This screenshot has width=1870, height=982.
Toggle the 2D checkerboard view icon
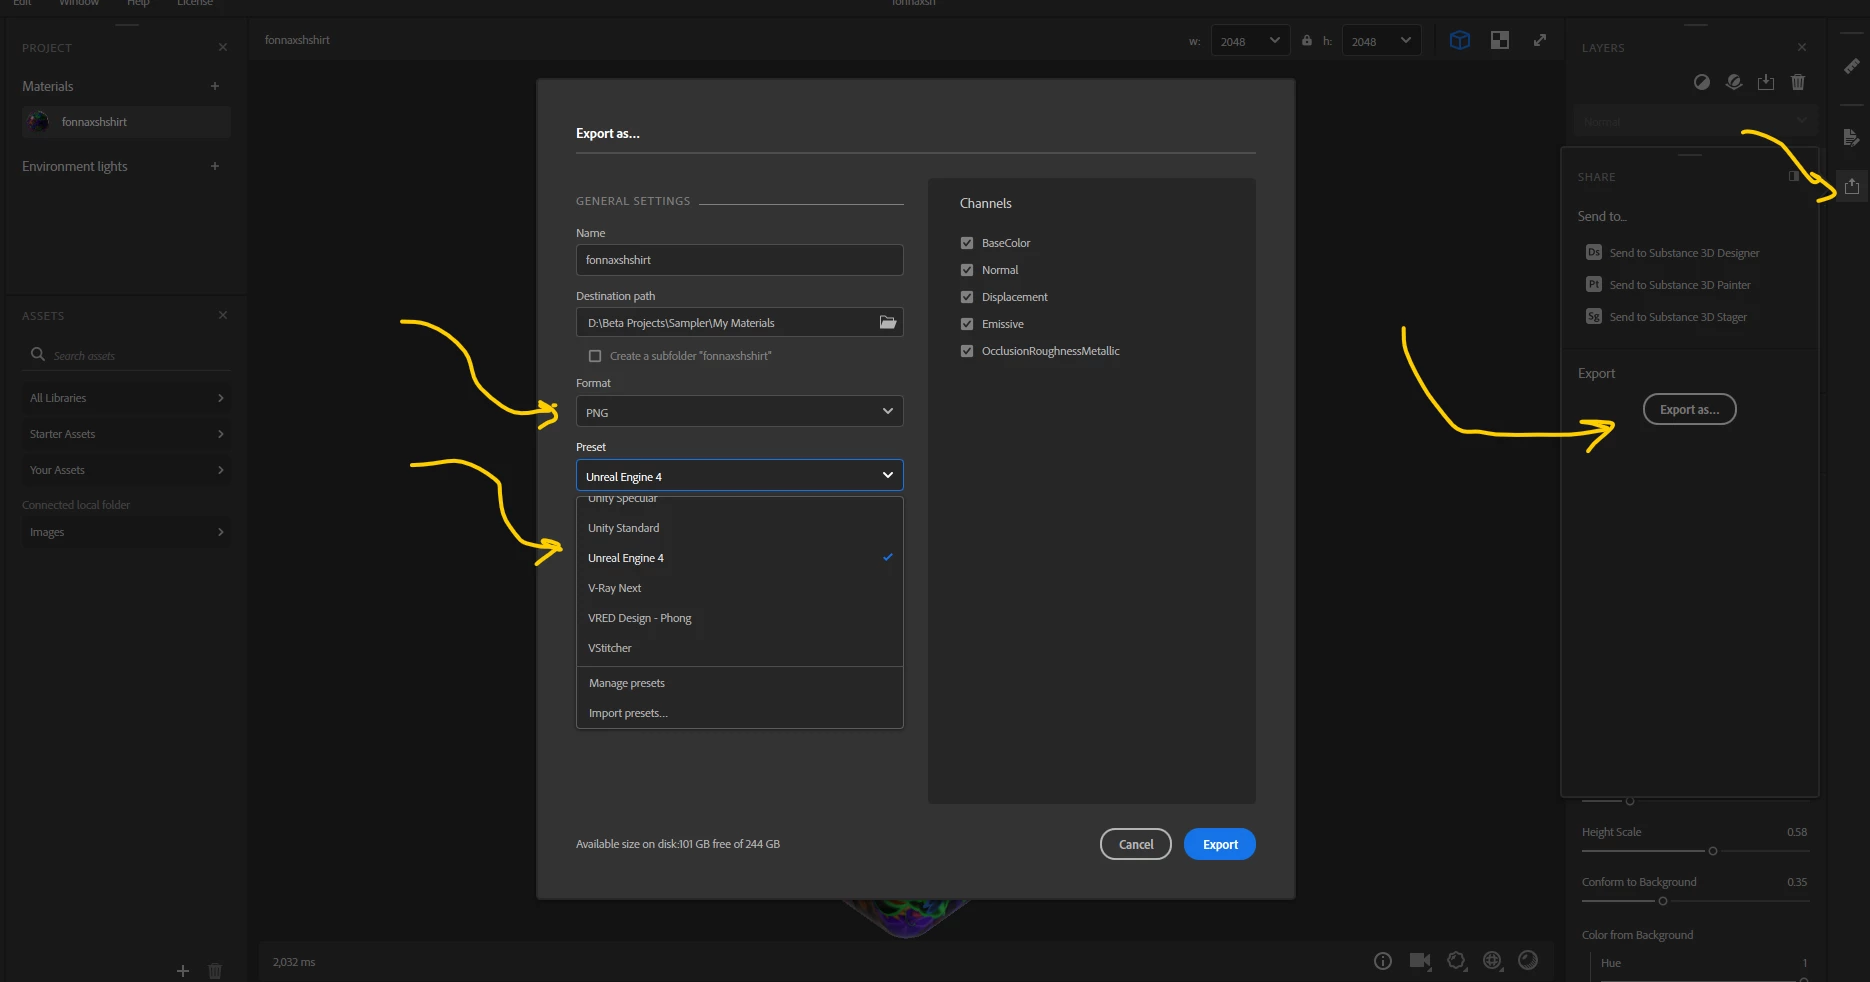[1500, 40]
